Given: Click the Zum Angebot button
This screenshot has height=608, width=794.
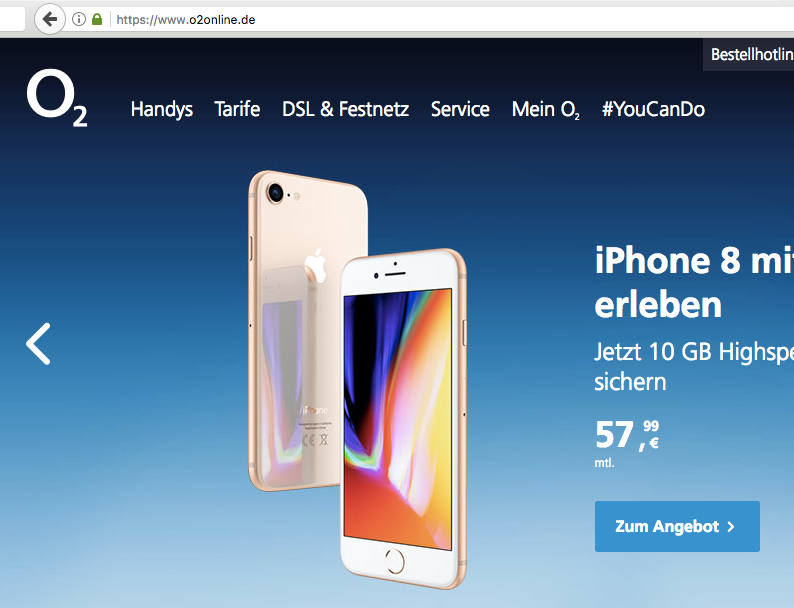Looking at the screenshot, I should pos(677,526).
